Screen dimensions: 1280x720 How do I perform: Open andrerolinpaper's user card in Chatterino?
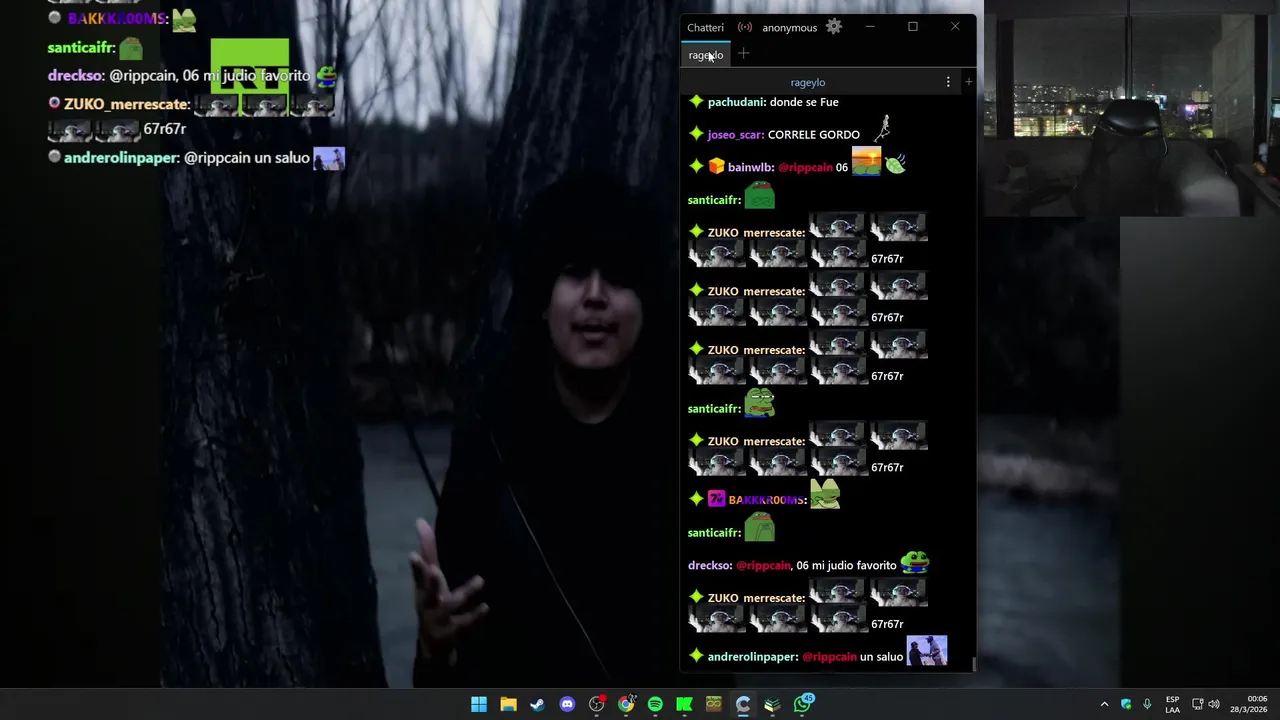coord(753,657)
